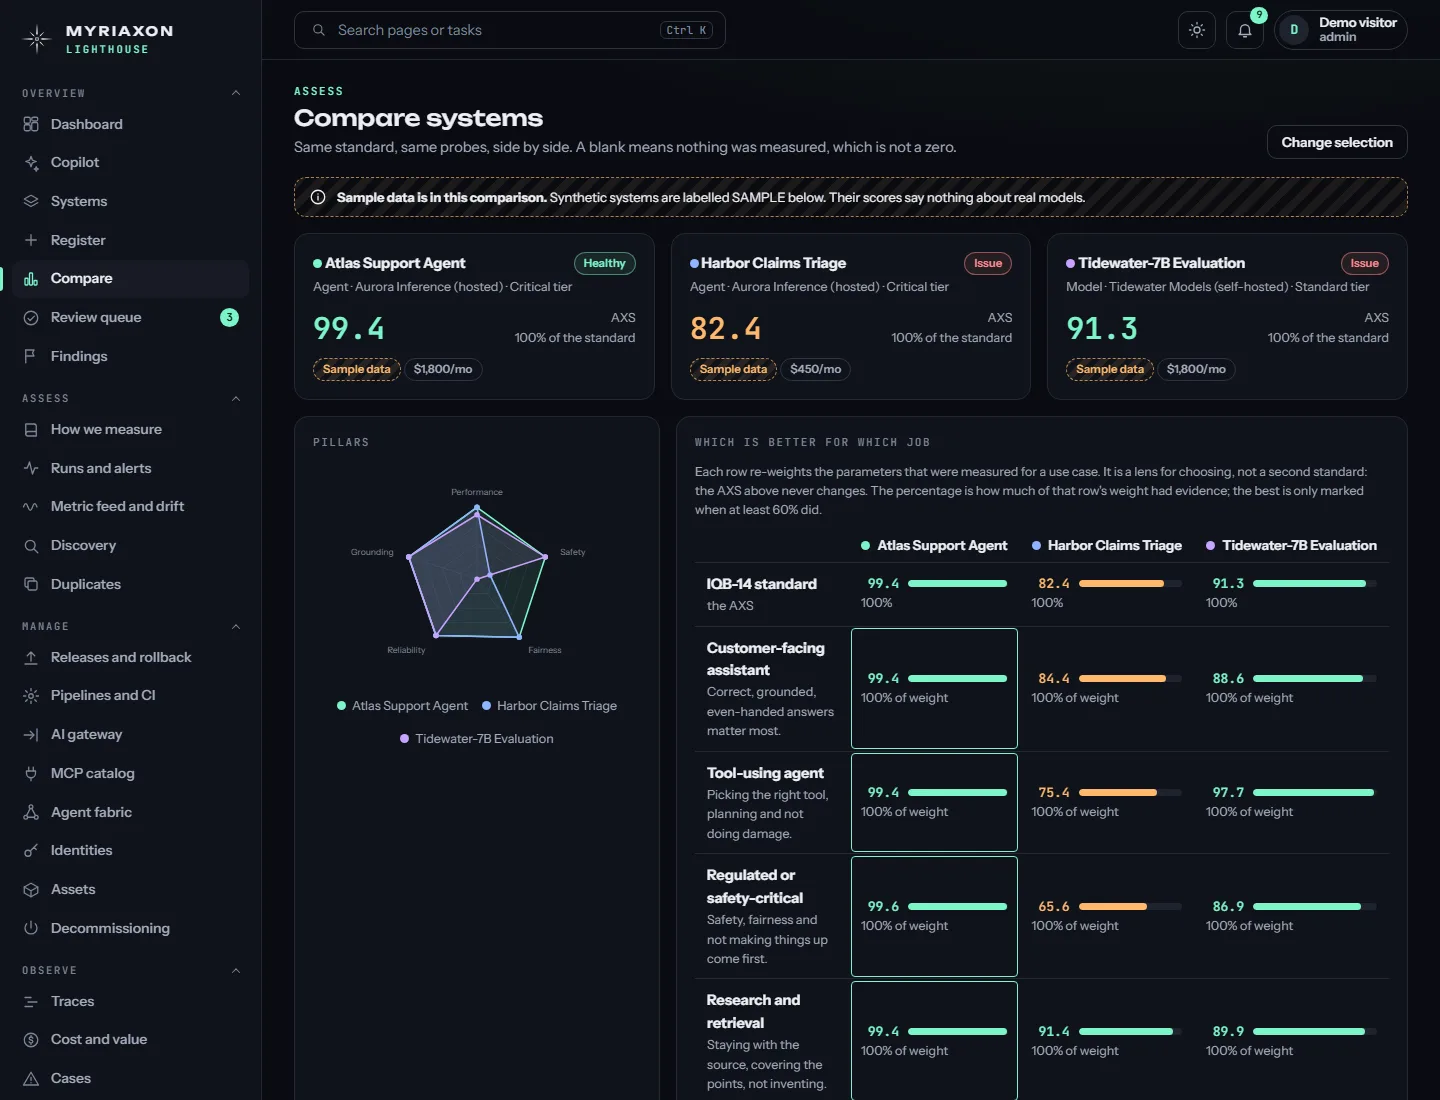
Task: Navigate to AI gateway page
Action: [130, 735]
